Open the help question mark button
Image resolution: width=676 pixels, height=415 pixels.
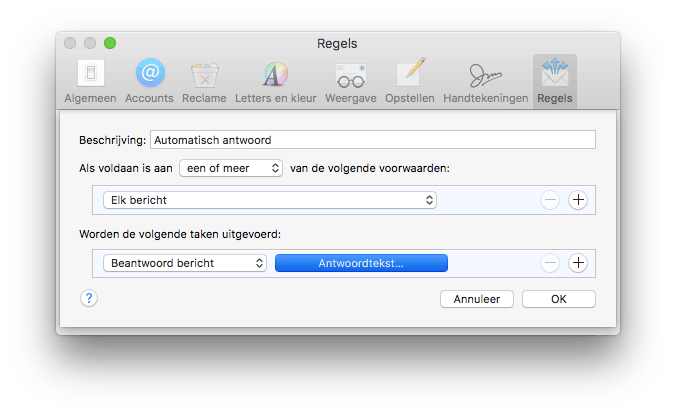pyautogui.click(x=89, y=298)
